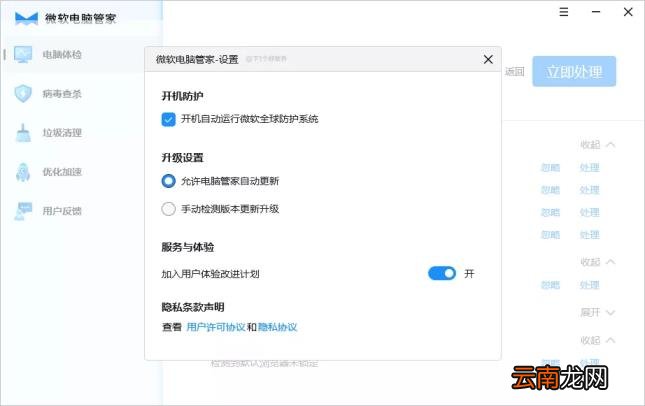Open the 隐私协议 link
Screen dimensions: 645x406
[278, 327]
